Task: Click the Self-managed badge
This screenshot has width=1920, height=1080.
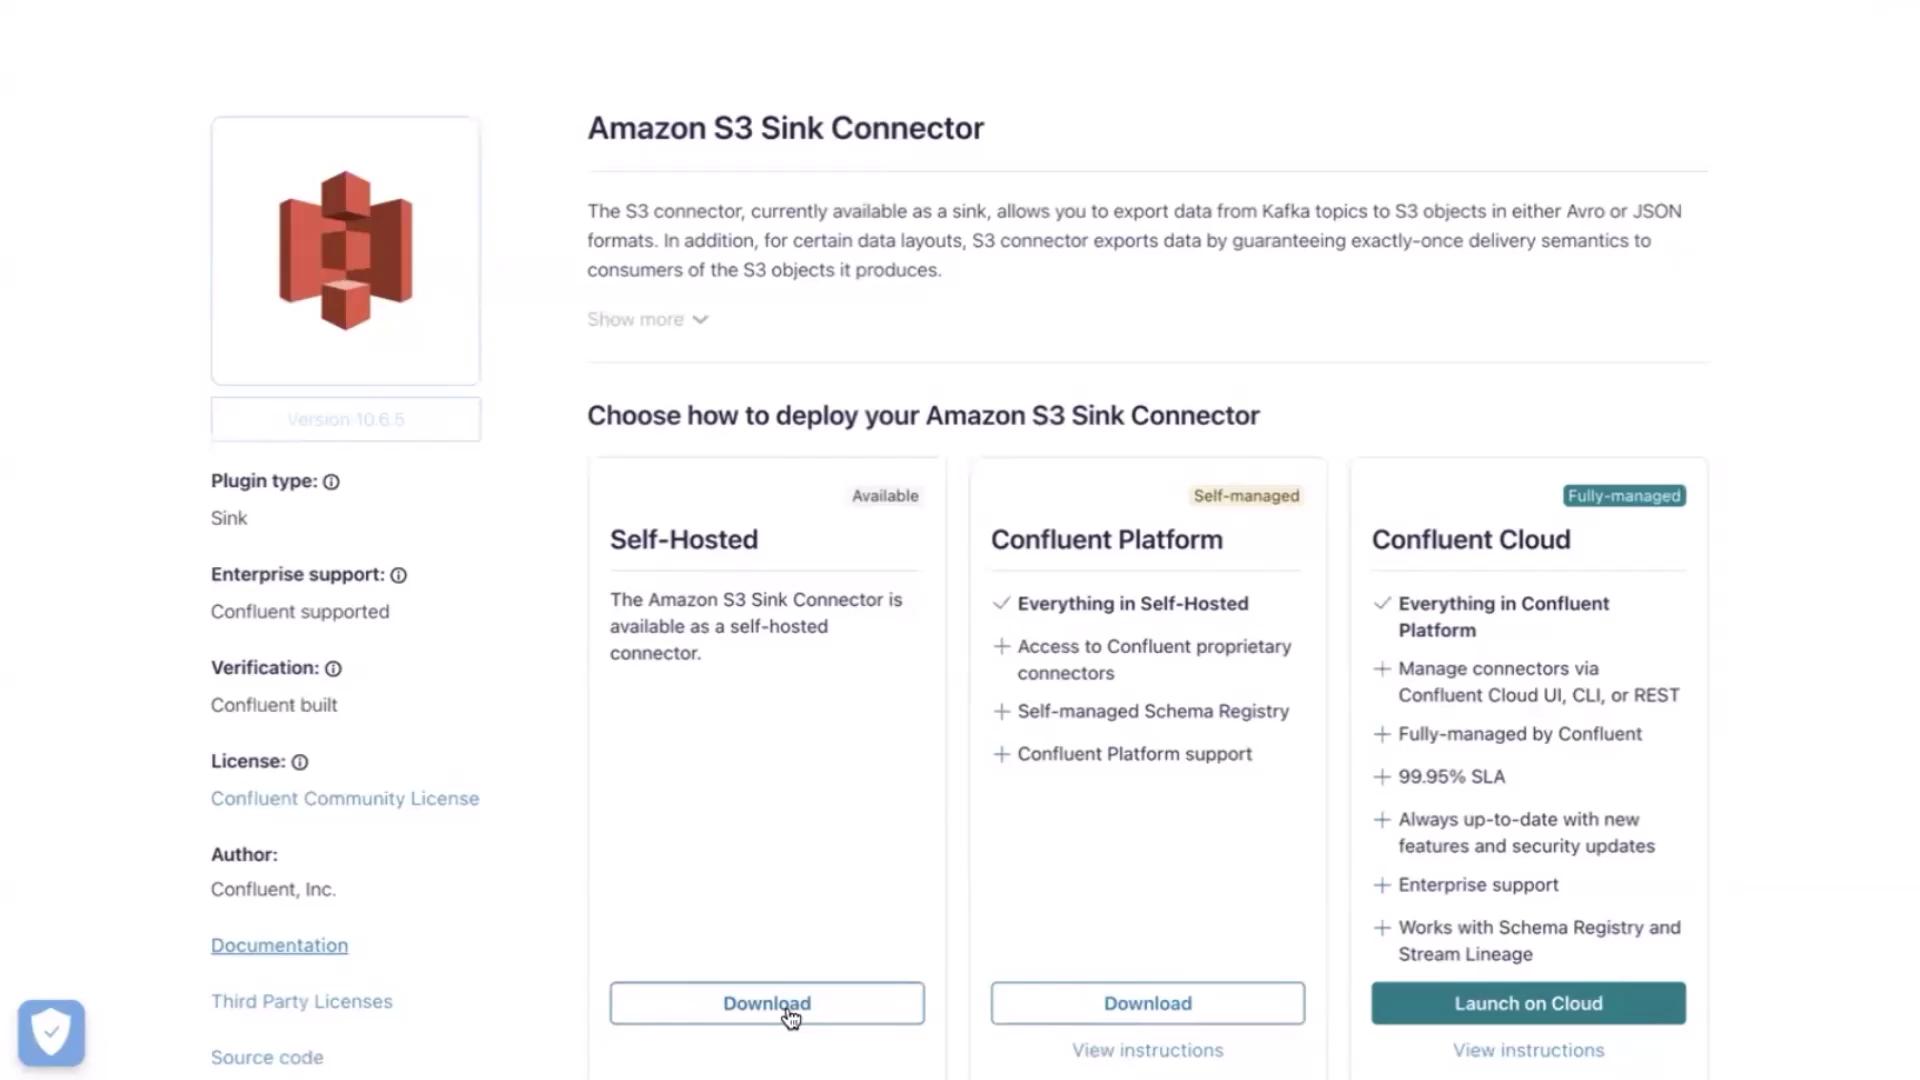Action: (1246, 496)
